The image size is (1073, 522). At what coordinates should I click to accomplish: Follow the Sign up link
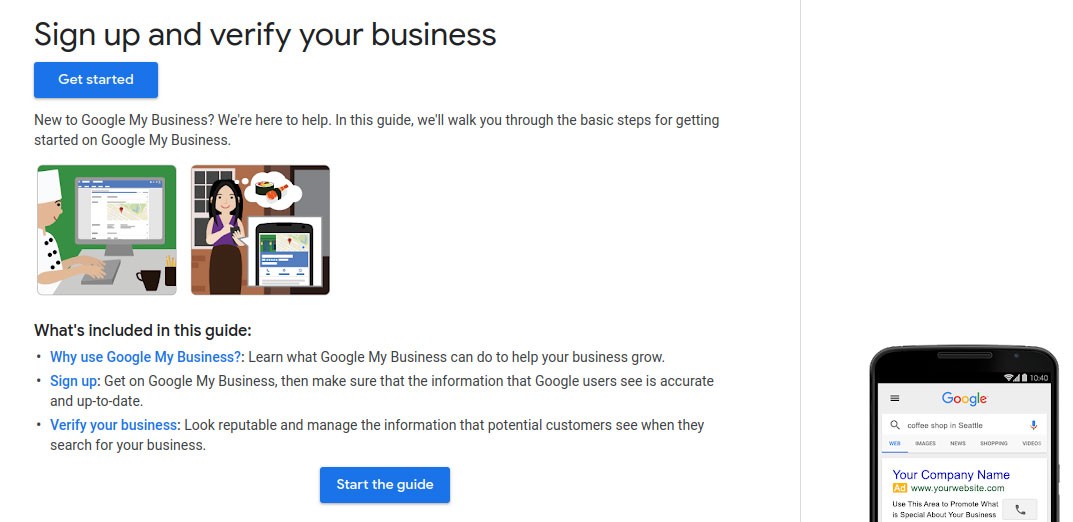coord(74,381)
